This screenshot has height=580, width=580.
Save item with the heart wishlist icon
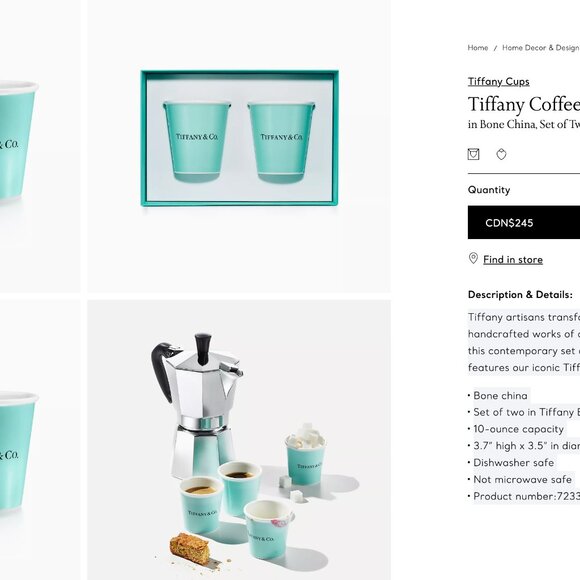(501, 154)
